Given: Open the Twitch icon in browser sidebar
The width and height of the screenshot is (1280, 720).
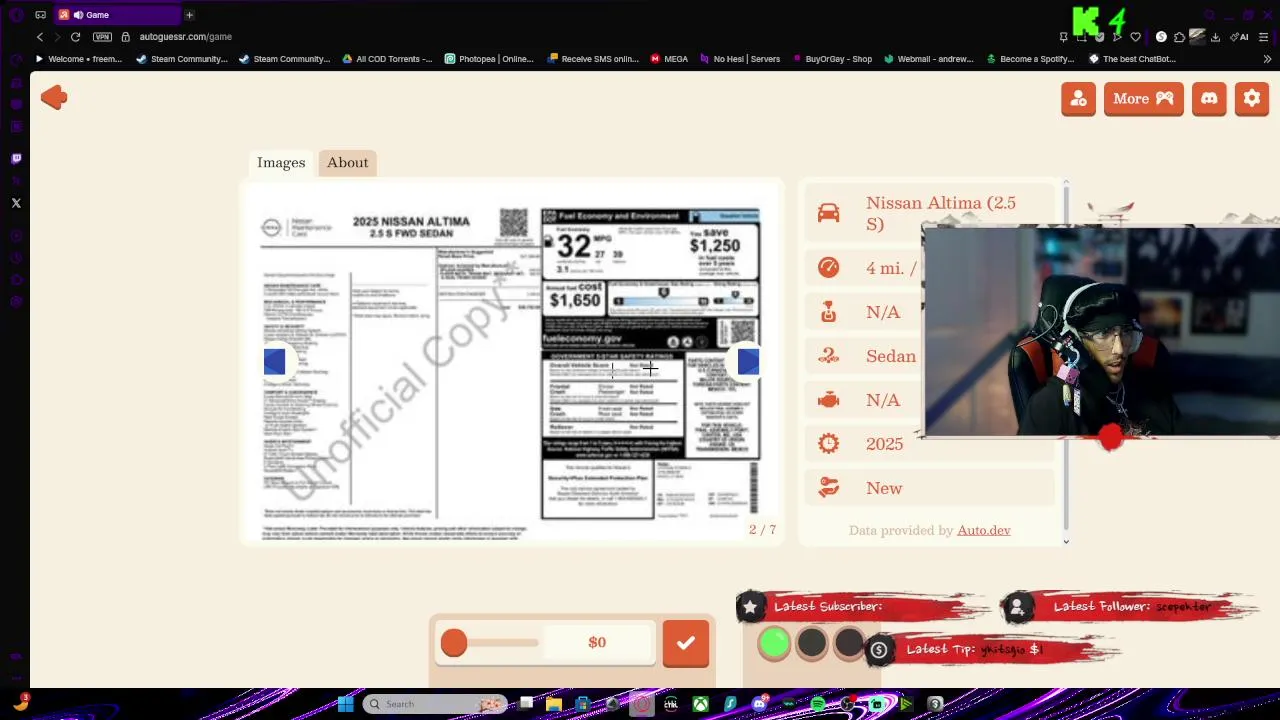Looking at the screenshot, I should coord(16,158).
